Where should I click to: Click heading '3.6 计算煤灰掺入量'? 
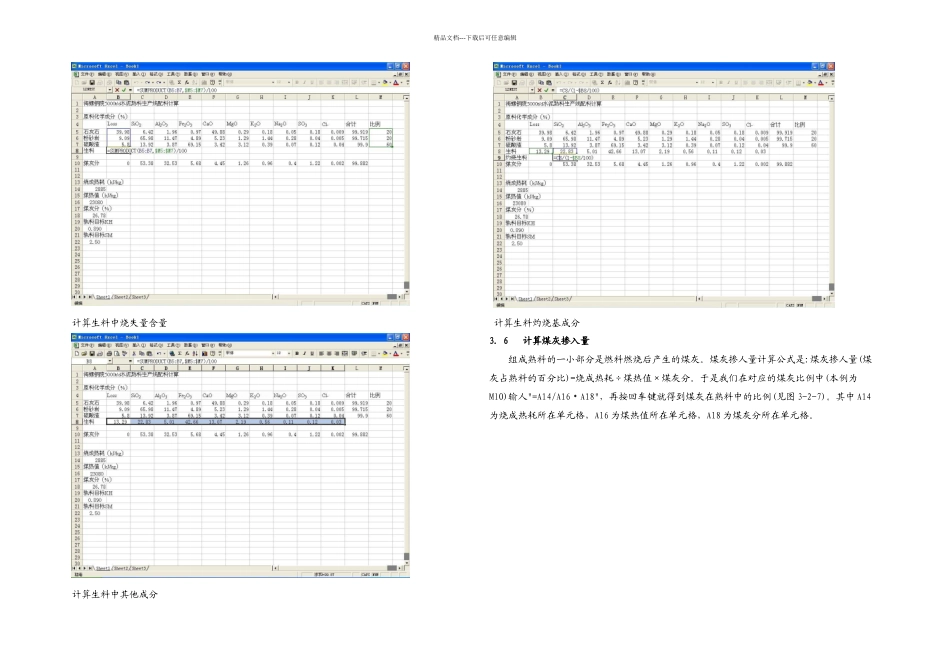[539, 341]
